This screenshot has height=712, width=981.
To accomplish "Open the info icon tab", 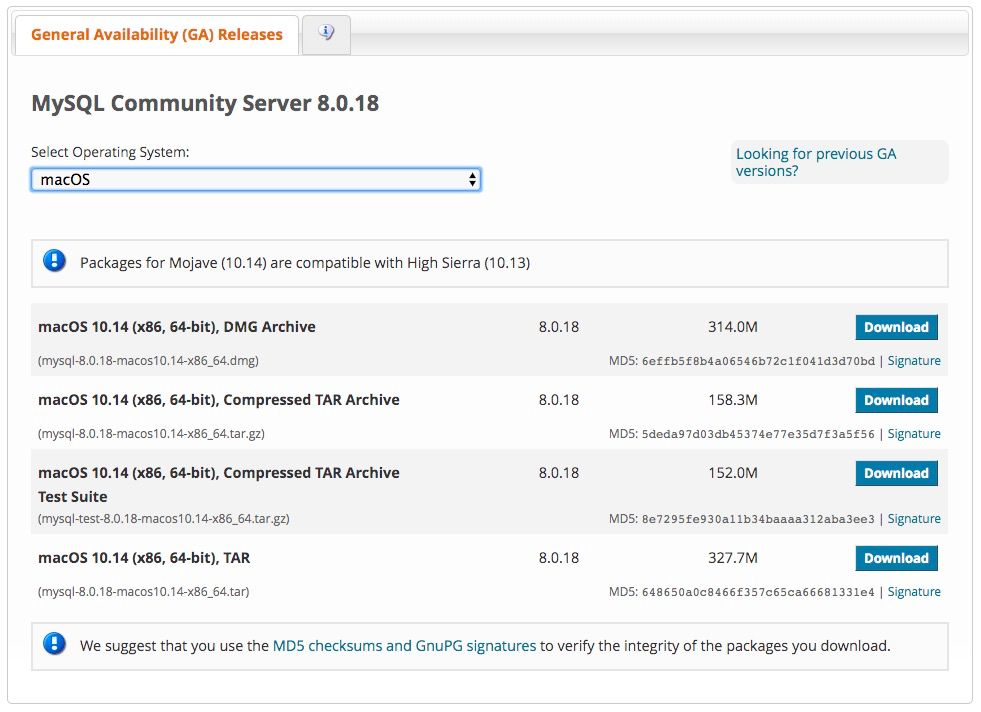I will coord(326,33).
